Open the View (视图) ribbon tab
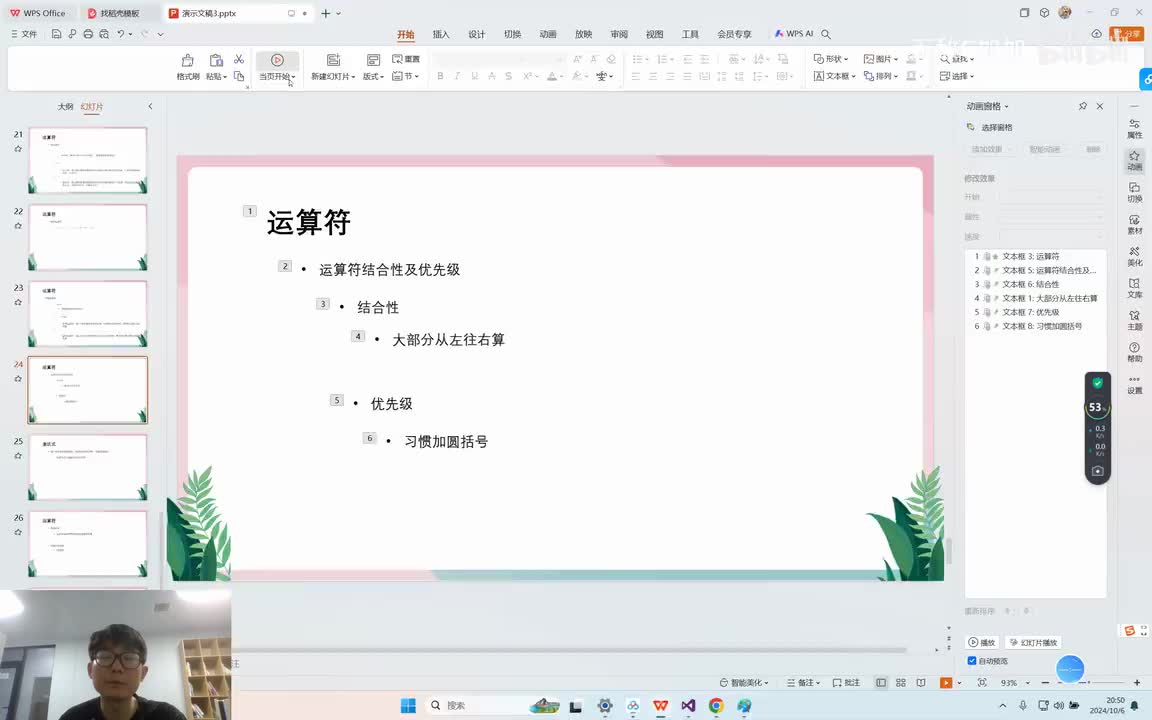Screen dimensions: 1152x720 pyautogui.click(x=655, y=34)
